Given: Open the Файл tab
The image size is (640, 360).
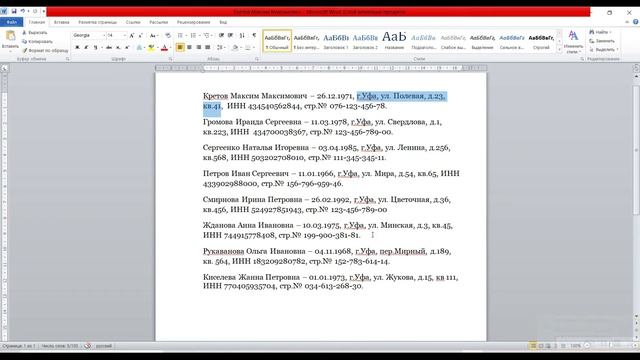Looking at the screenshot, I should (11, 22).
